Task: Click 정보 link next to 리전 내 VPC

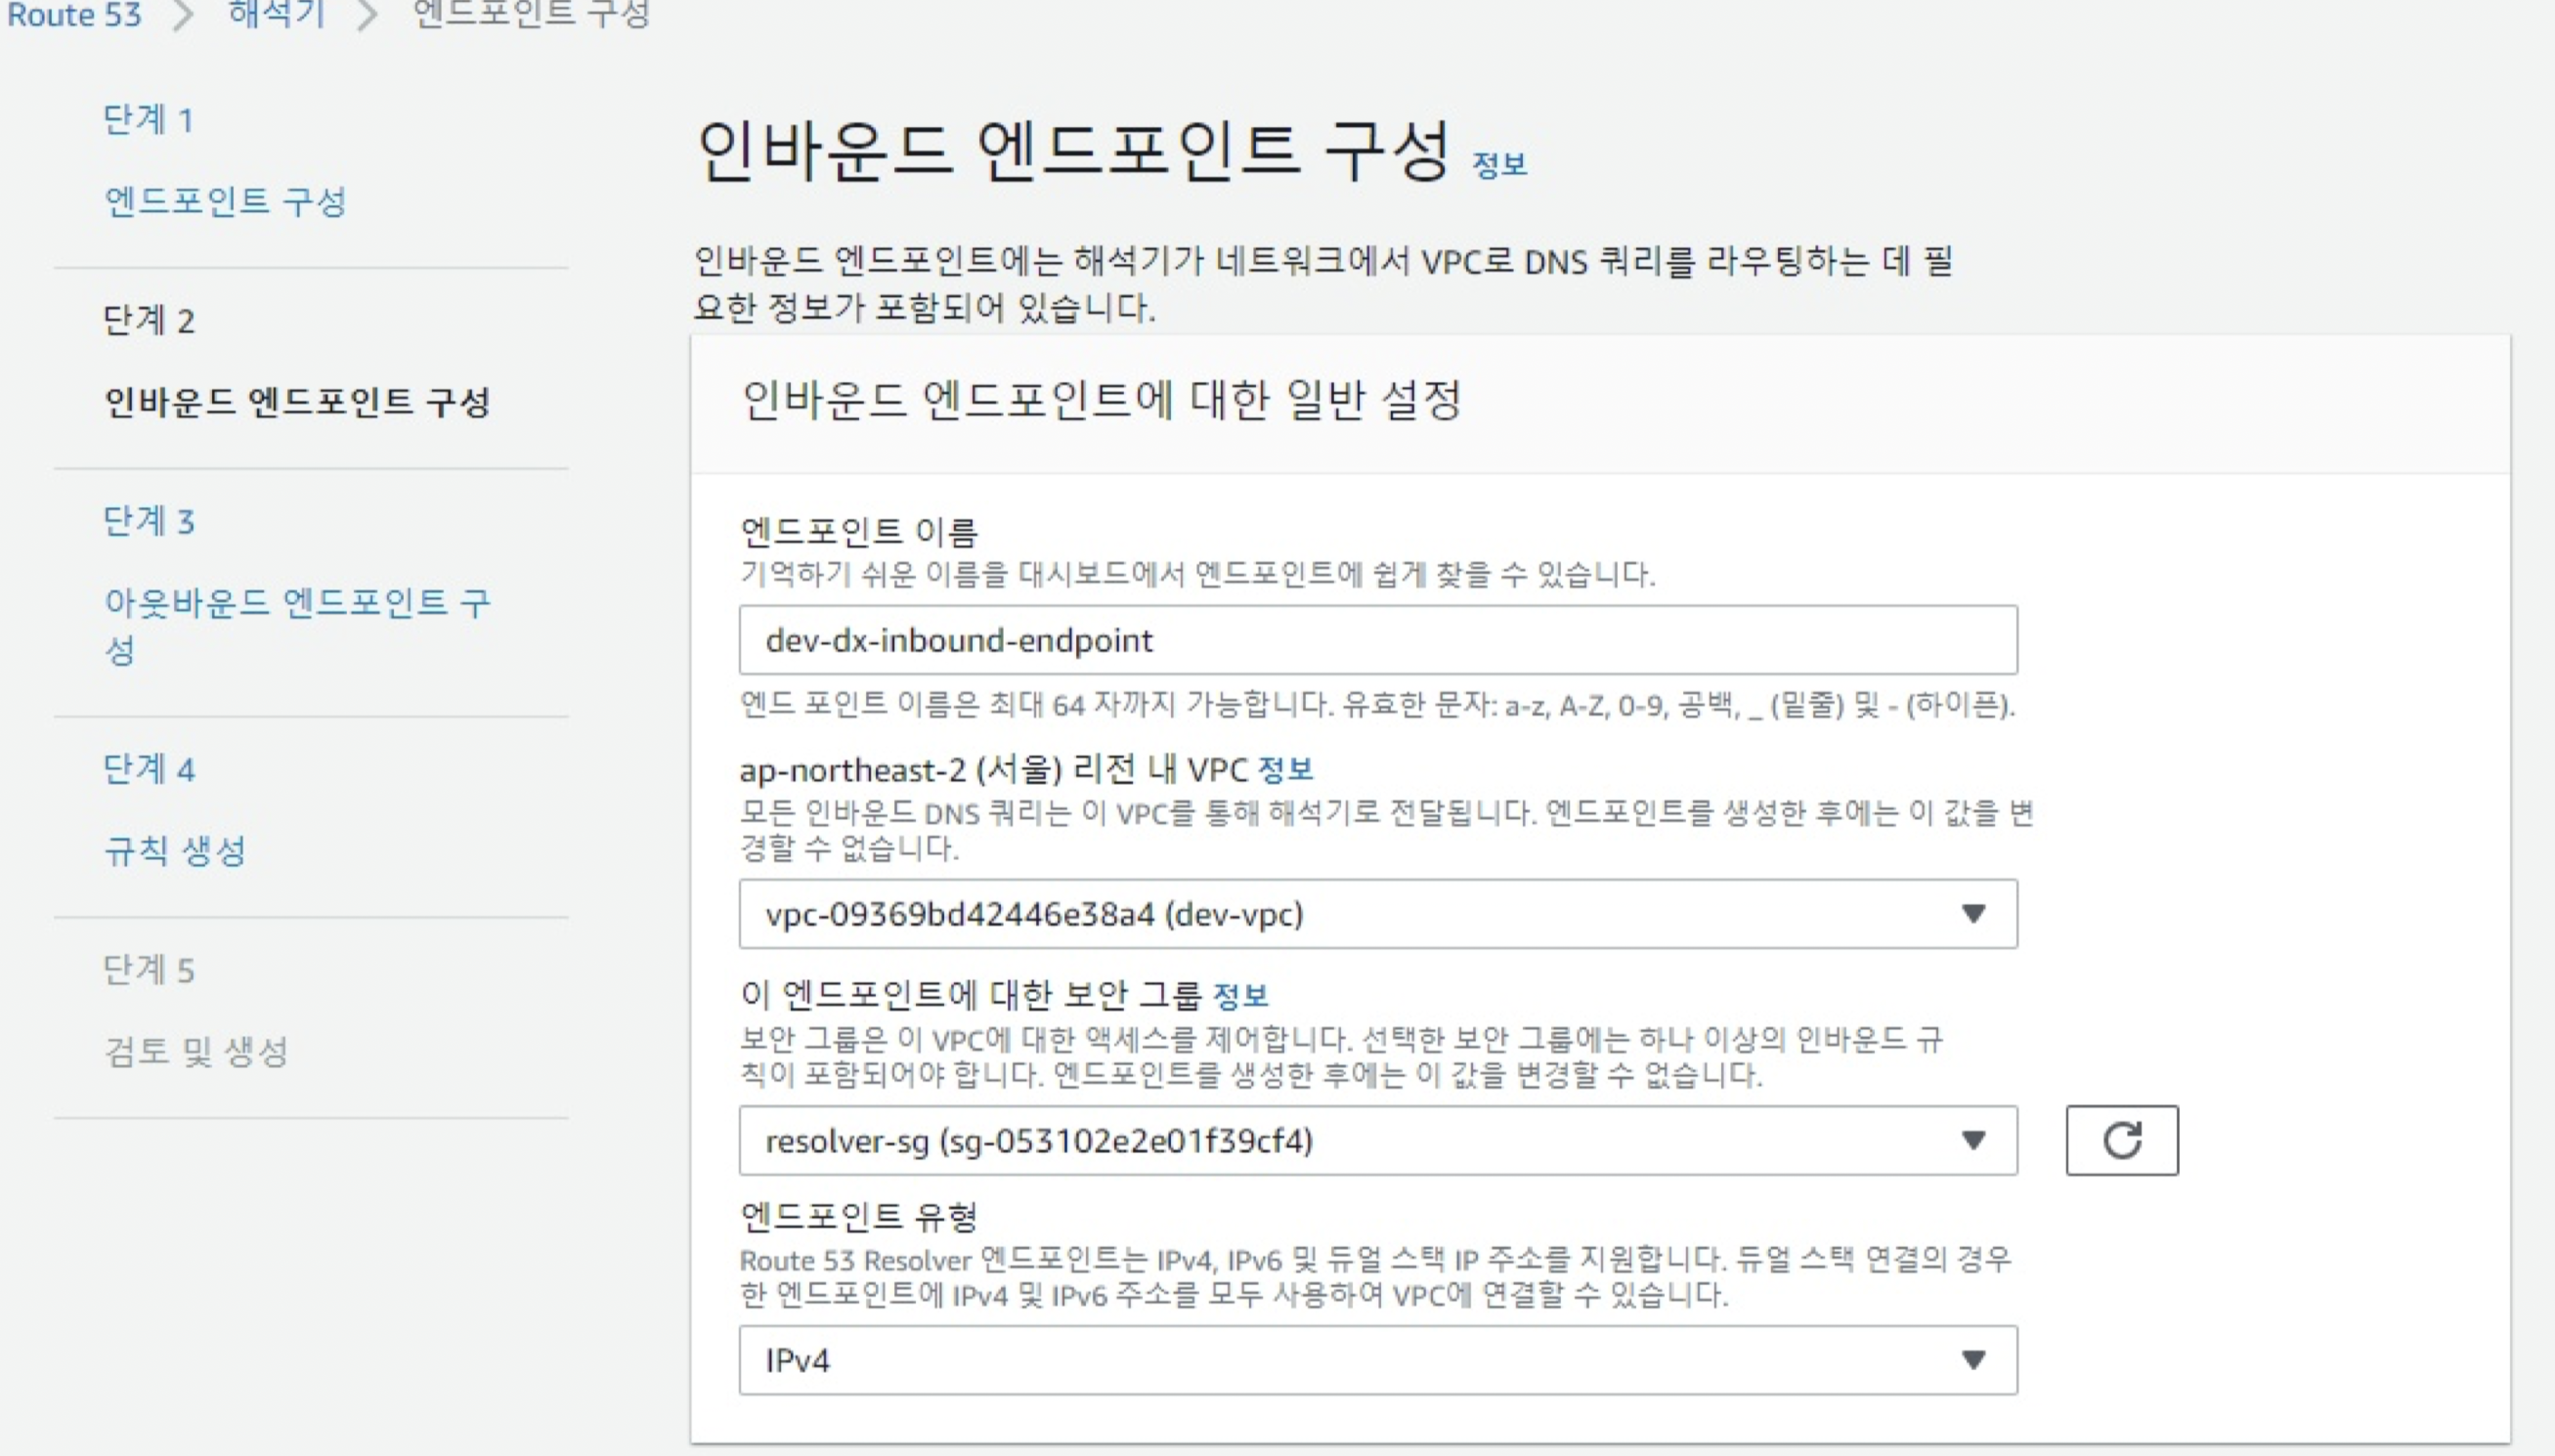Action: [x=1285, y=769]
